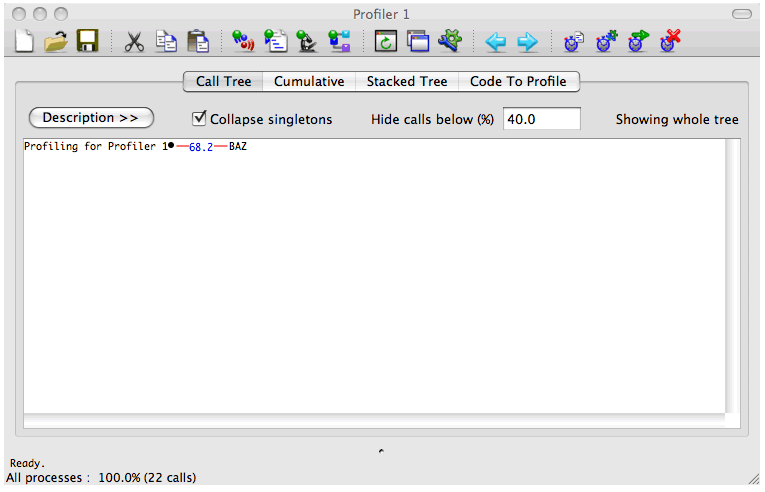Click the New document icon

24,41
